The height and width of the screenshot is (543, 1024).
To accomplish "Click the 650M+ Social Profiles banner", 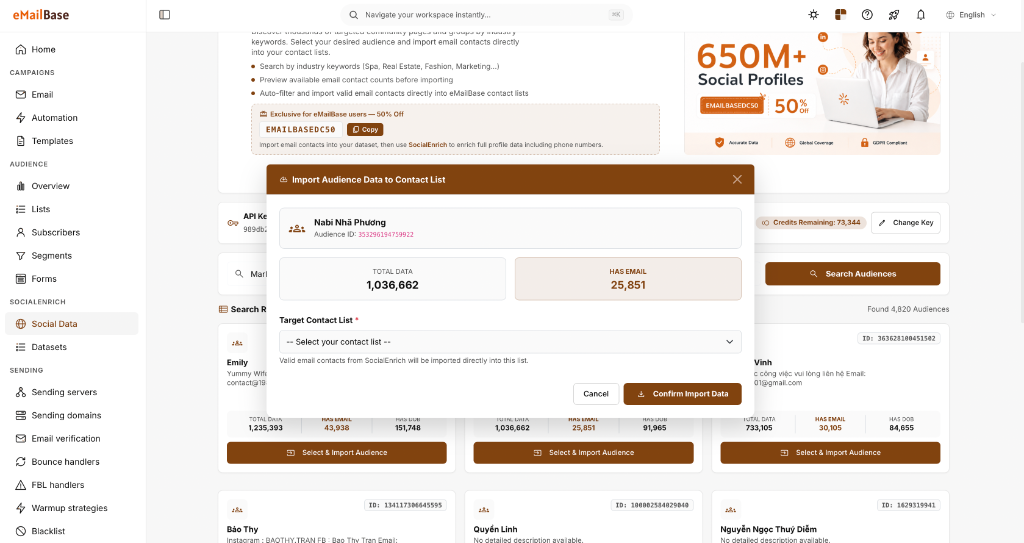I will pos(812,92).
